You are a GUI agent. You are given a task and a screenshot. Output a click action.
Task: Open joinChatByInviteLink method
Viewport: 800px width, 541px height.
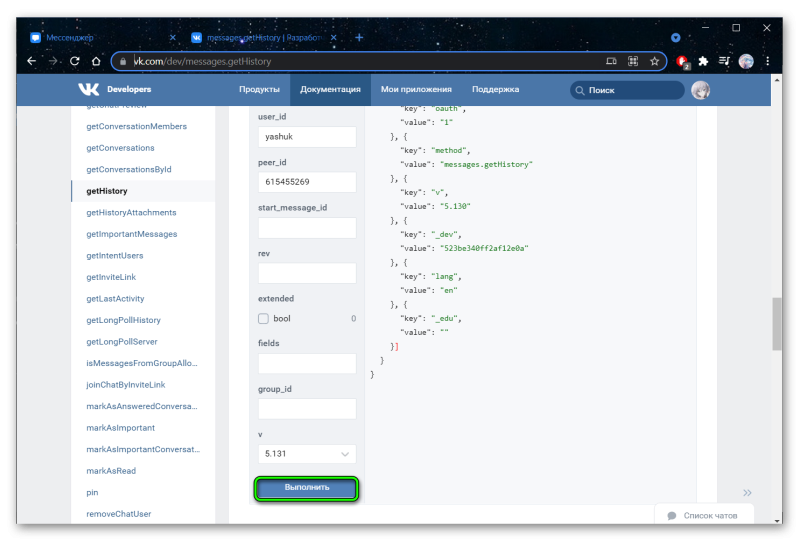(x=126, y=385)
